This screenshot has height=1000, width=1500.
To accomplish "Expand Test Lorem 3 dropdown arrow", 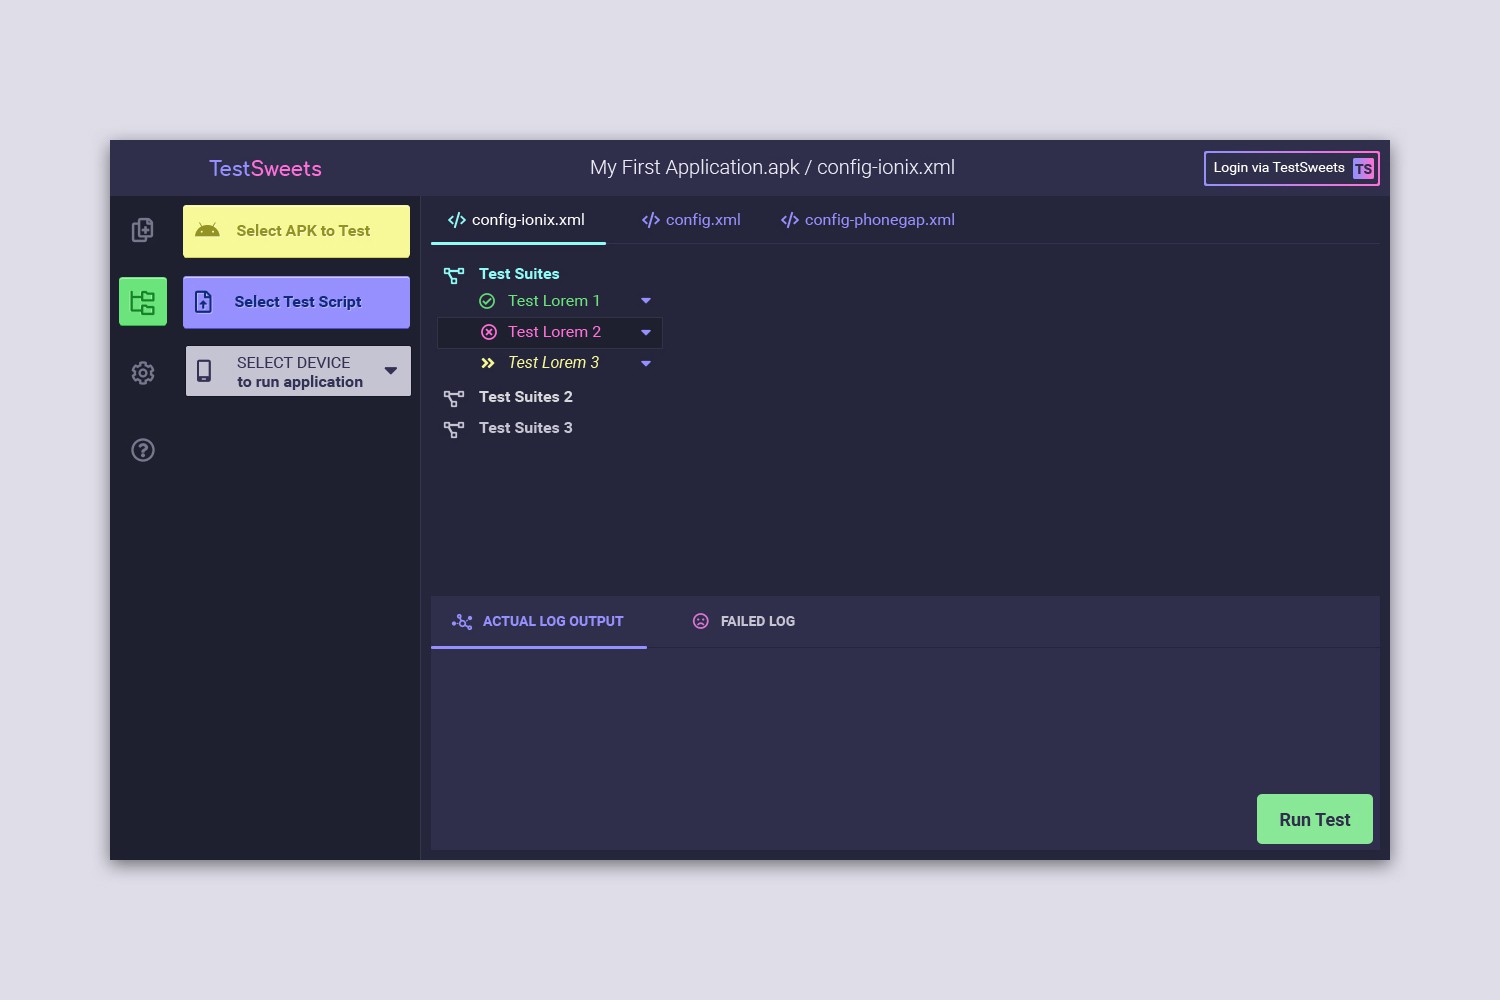I will pos(646,363).
